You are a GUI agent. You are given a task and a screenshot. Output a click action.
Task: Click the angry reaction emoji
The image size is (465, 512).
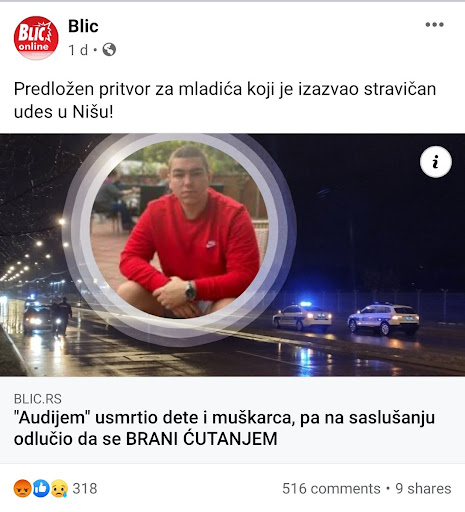pyautogui.click(x=22, y=489)
